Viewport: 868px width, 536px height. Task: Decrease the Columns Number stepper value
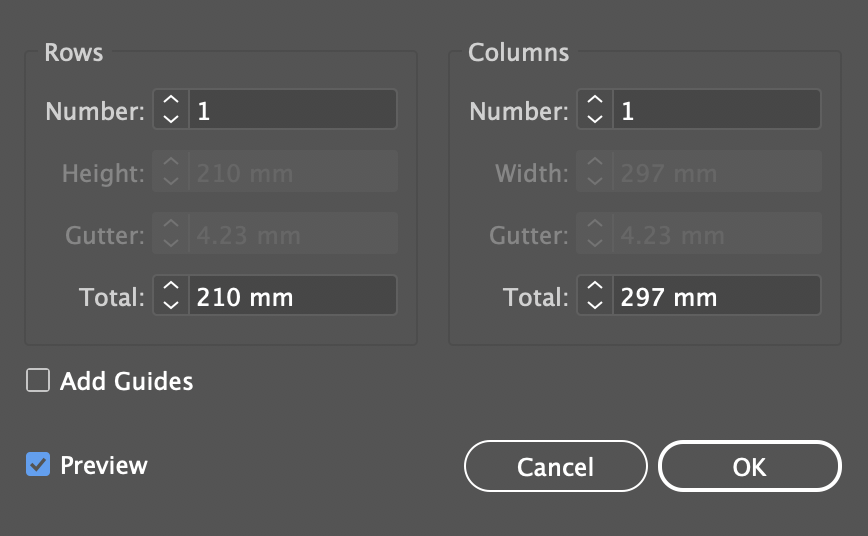tap(595, 118)
